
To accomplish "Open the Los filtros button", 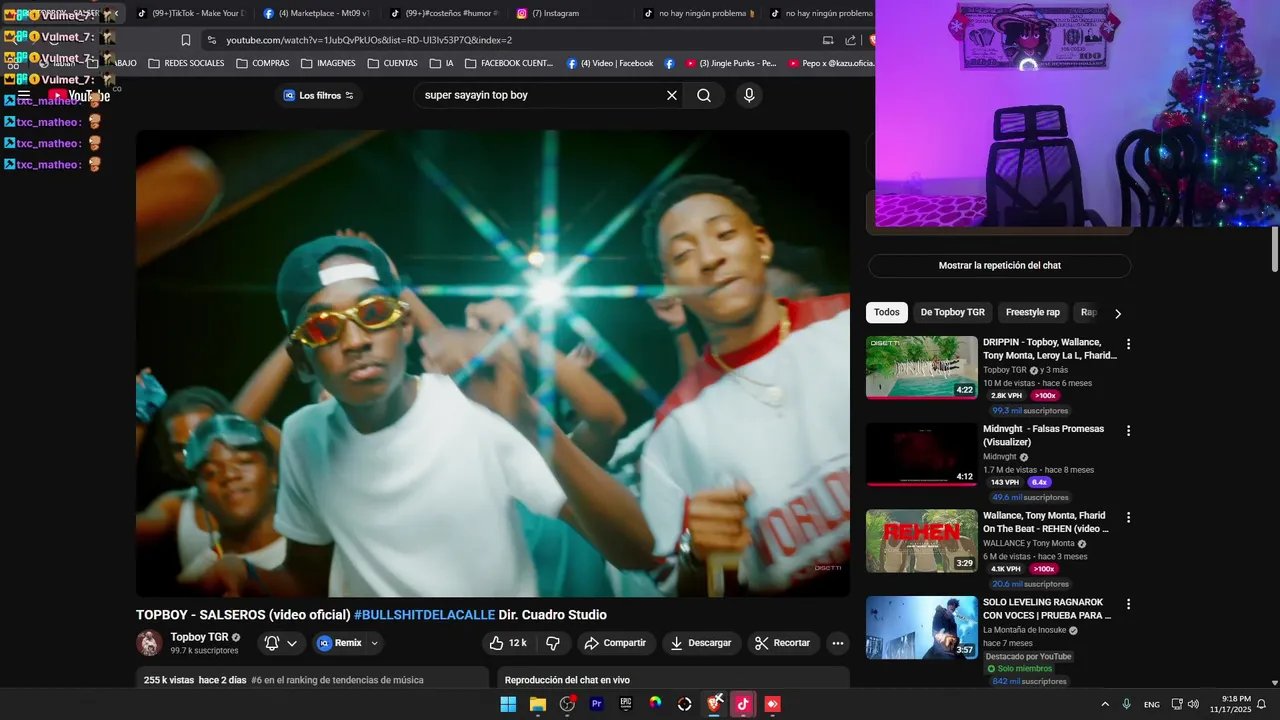I will tap(318, 95).
